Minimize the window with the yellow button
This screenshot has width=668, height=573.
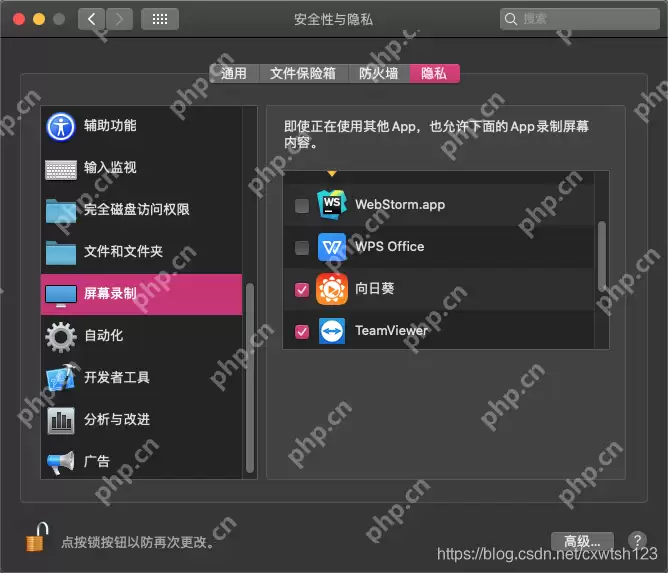point(39,19)
